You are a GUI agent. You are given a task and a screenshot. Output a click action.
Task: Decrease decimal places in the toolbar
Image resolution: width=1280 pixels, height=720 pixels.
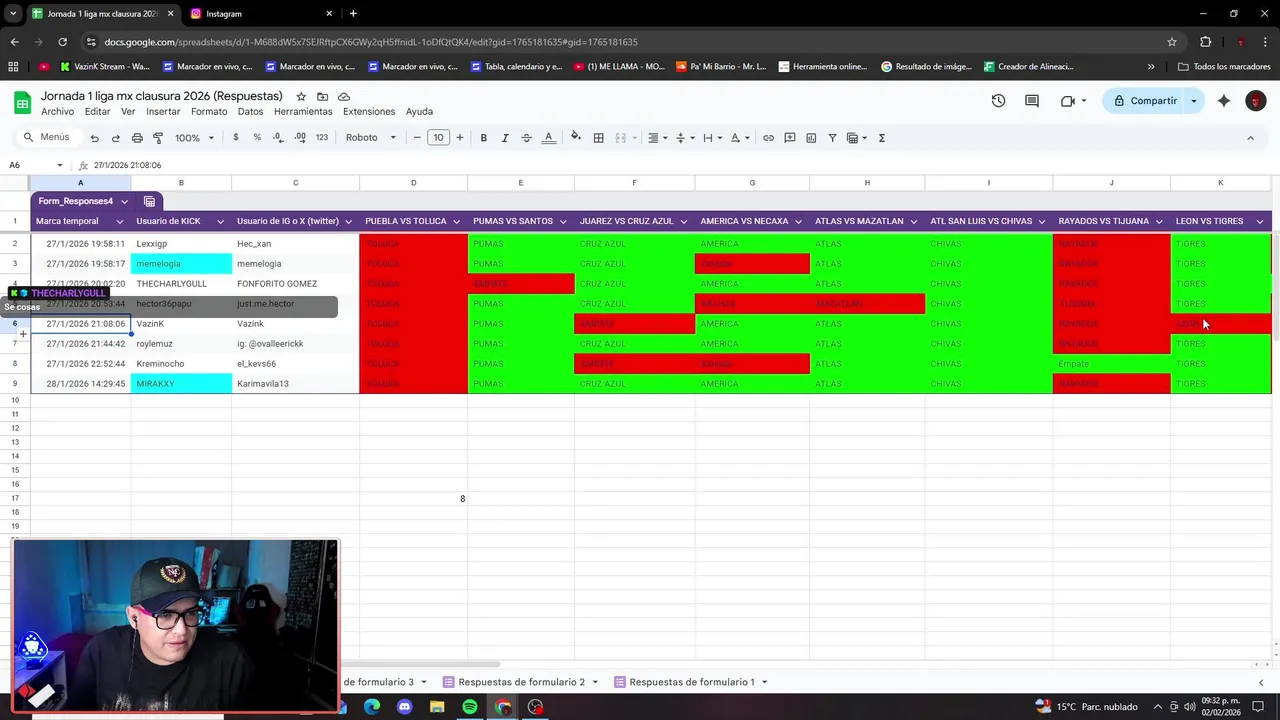[x=278, y=138]
